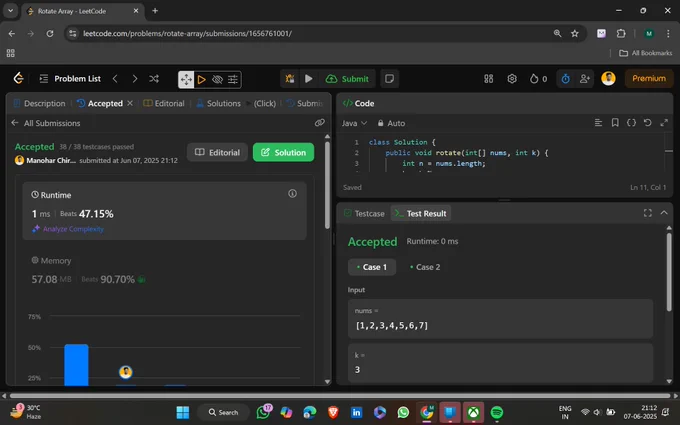Click the Editorial button beside Solution
The image size is (680, 425).
pos(217,152)
